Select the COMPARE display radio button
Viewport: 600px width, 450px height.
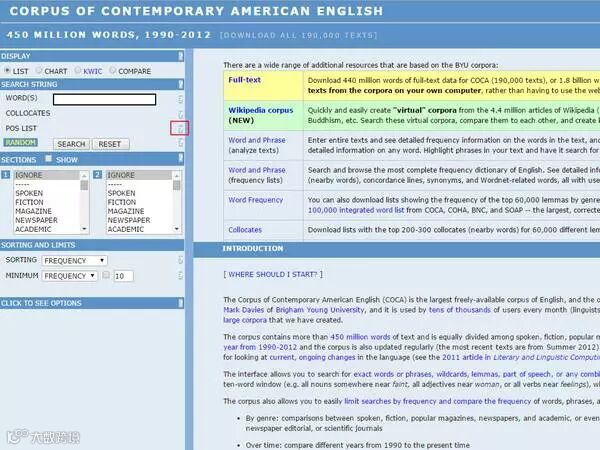[x=112, y=70]
